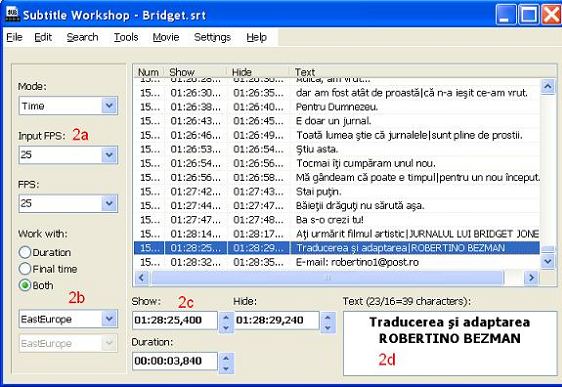Select the Duration radio button
This screenshot has height=387, width=562.
click(24, 252)
